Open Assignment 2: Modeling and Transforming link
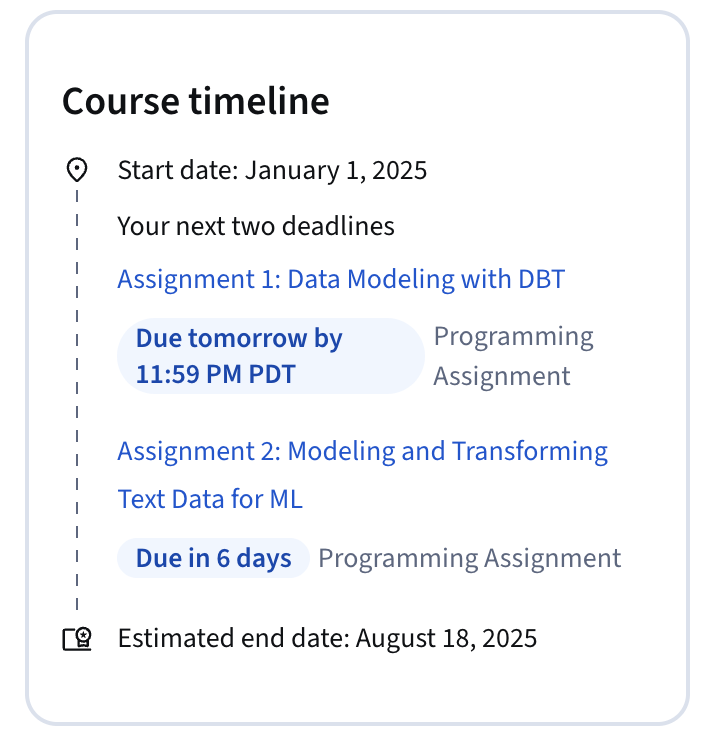The image size is (716, 754). click(362, 451)
